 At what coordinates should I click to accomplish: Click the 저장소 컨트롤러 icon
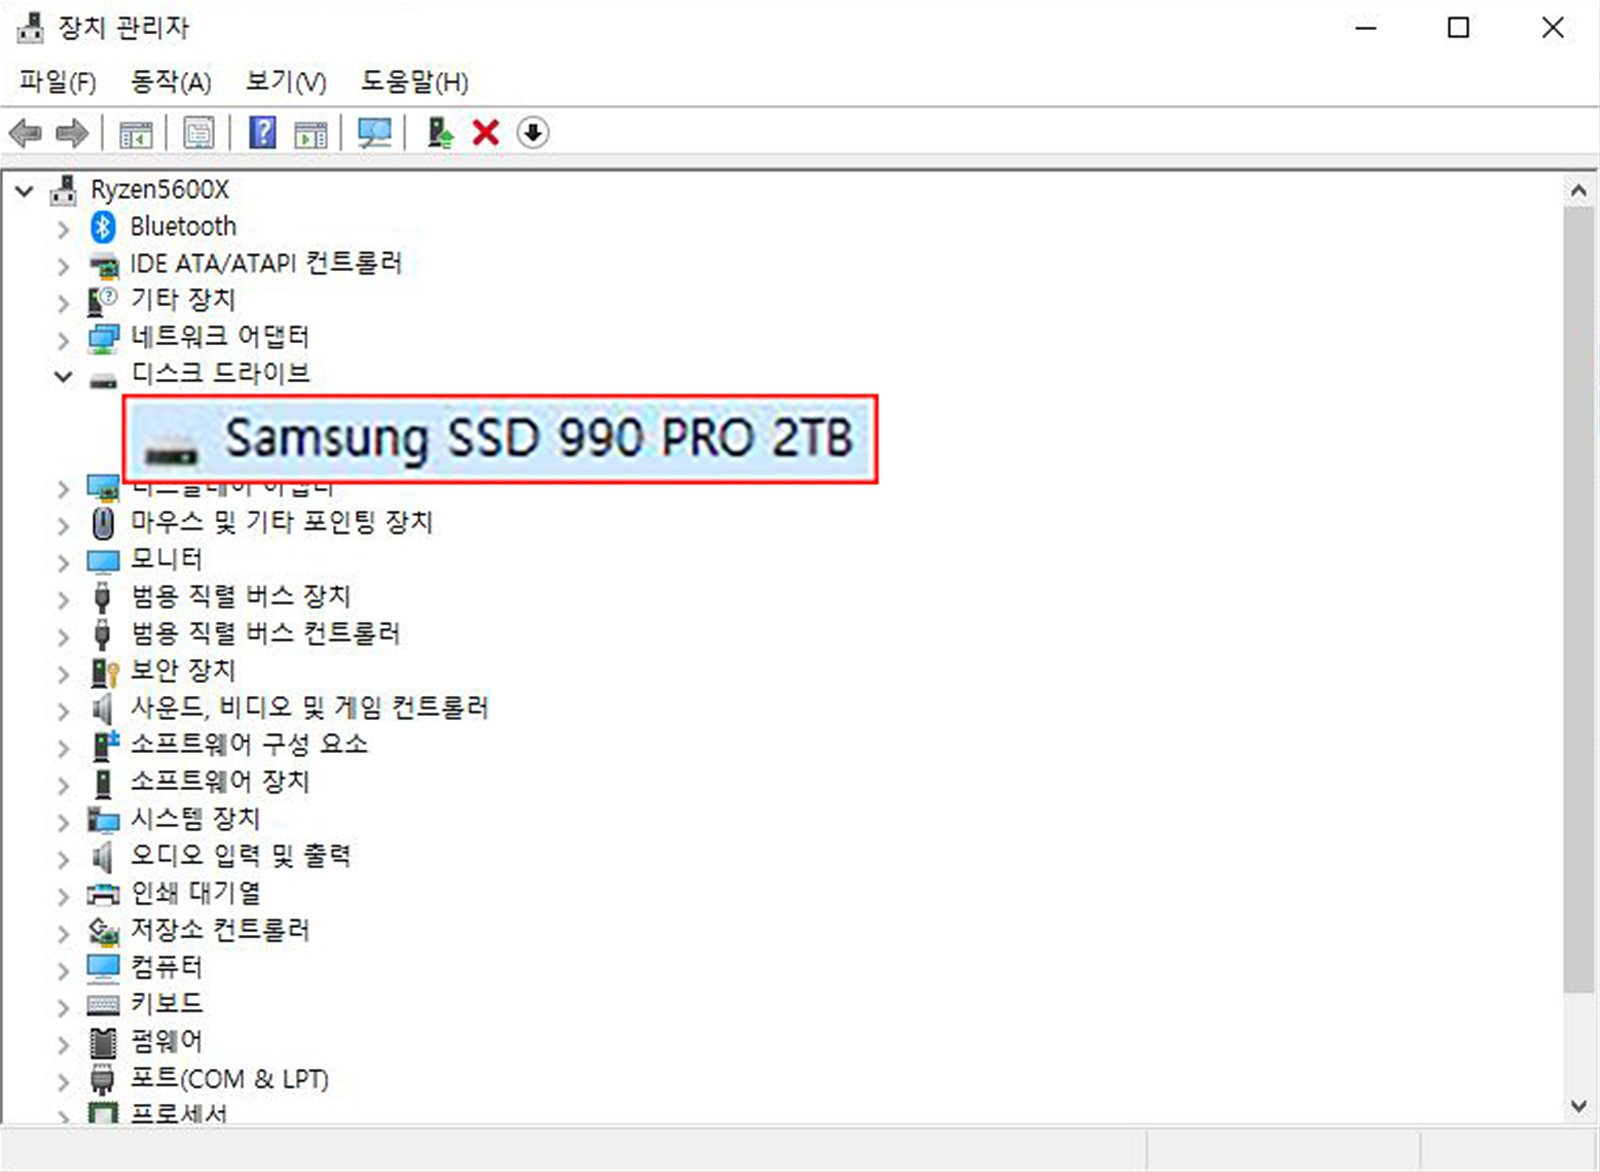tap(103, 931)
